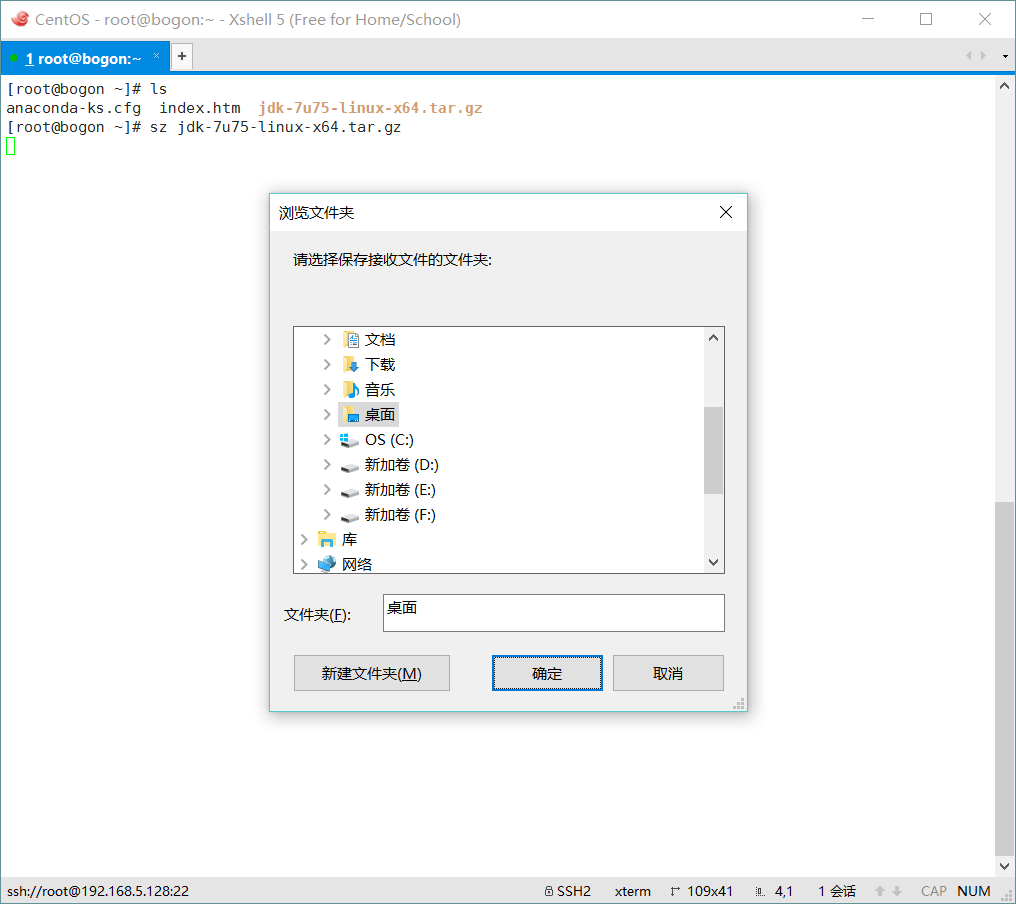
Task: Expand the OS (C:) tree node
Action: [x=325, y=439]
